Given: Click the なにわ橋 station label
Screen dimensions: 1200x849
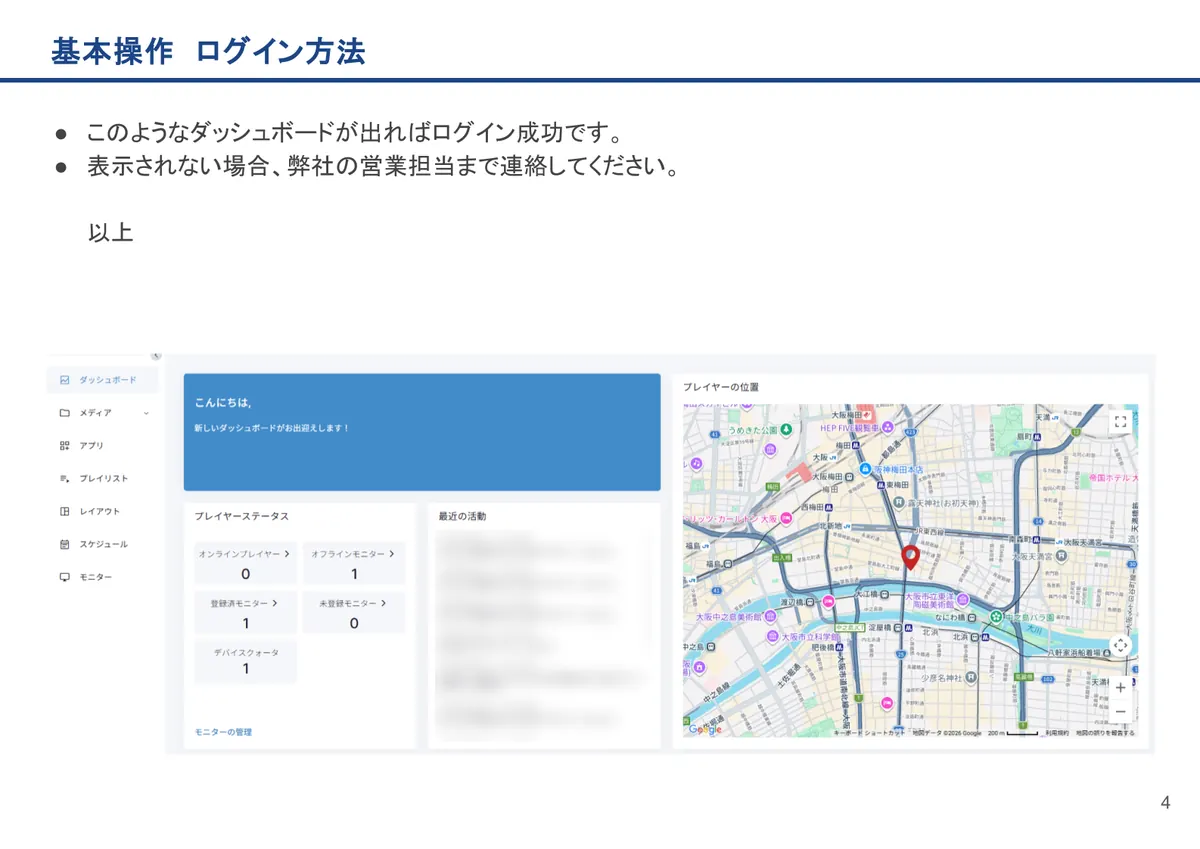Looking at the screenshot, I should (x=951, y=617).
